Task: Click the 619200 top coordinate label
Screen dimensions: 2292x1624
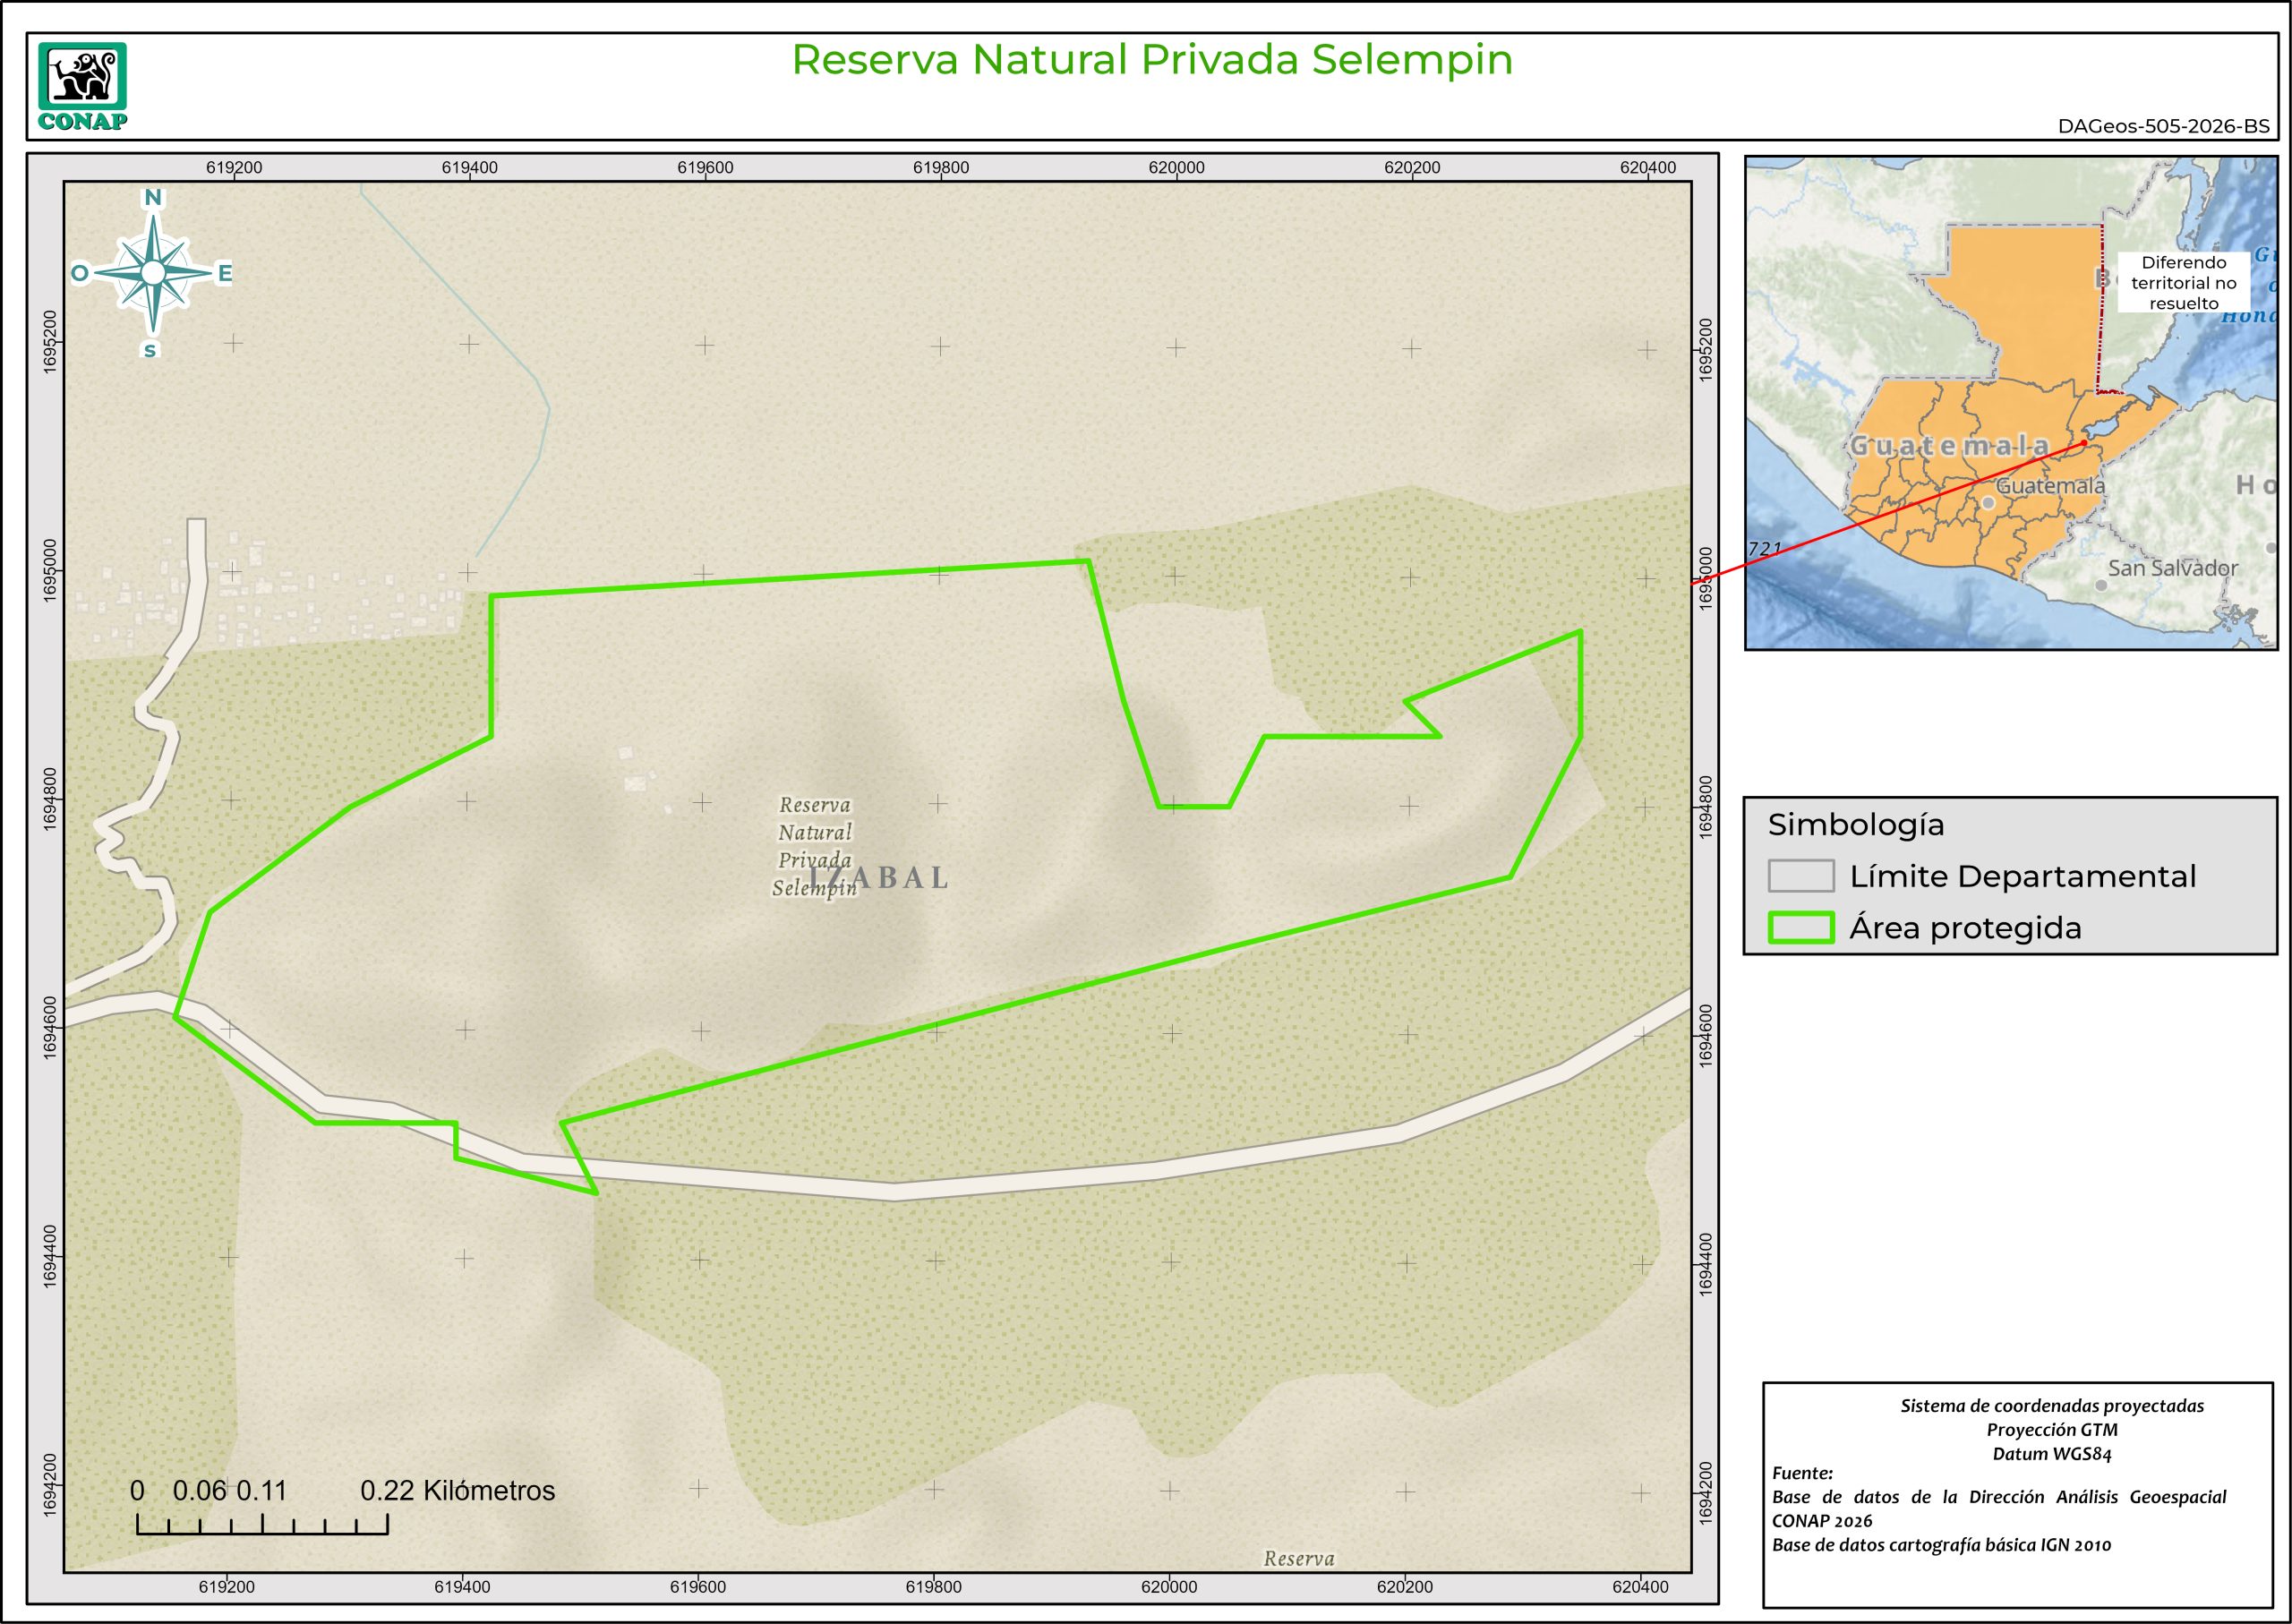Action: (234, 168)
